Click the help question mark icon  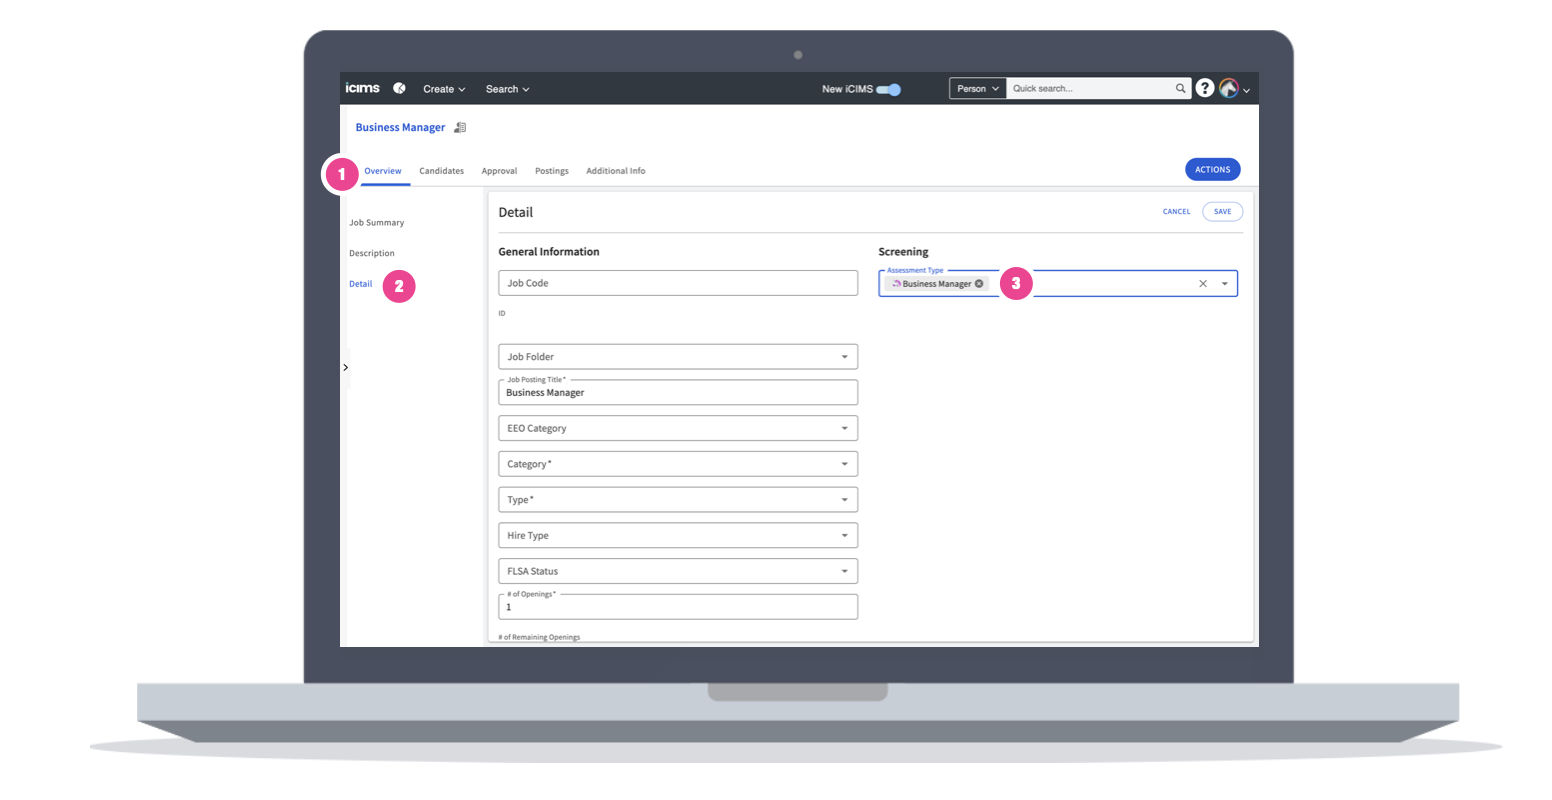click(1205, 89)
